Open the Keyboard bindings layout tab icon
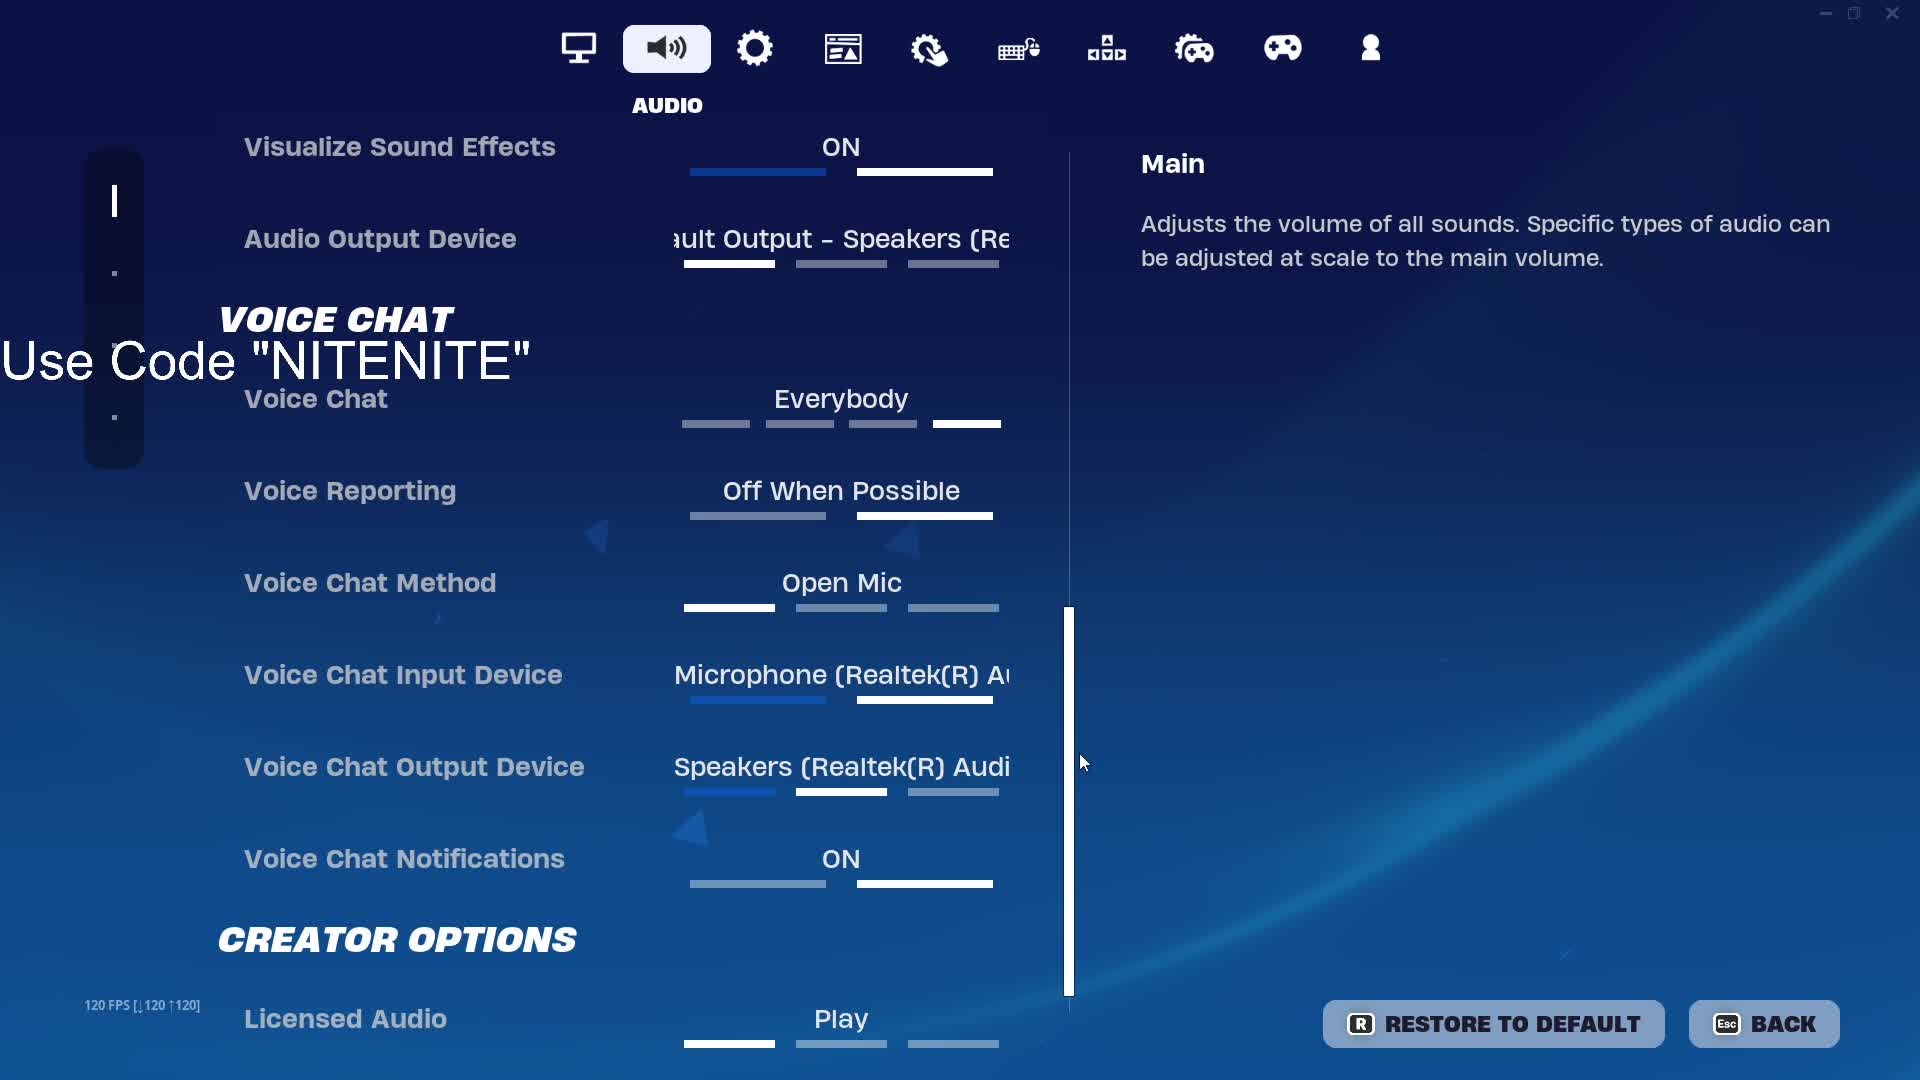 (1107, 48)
